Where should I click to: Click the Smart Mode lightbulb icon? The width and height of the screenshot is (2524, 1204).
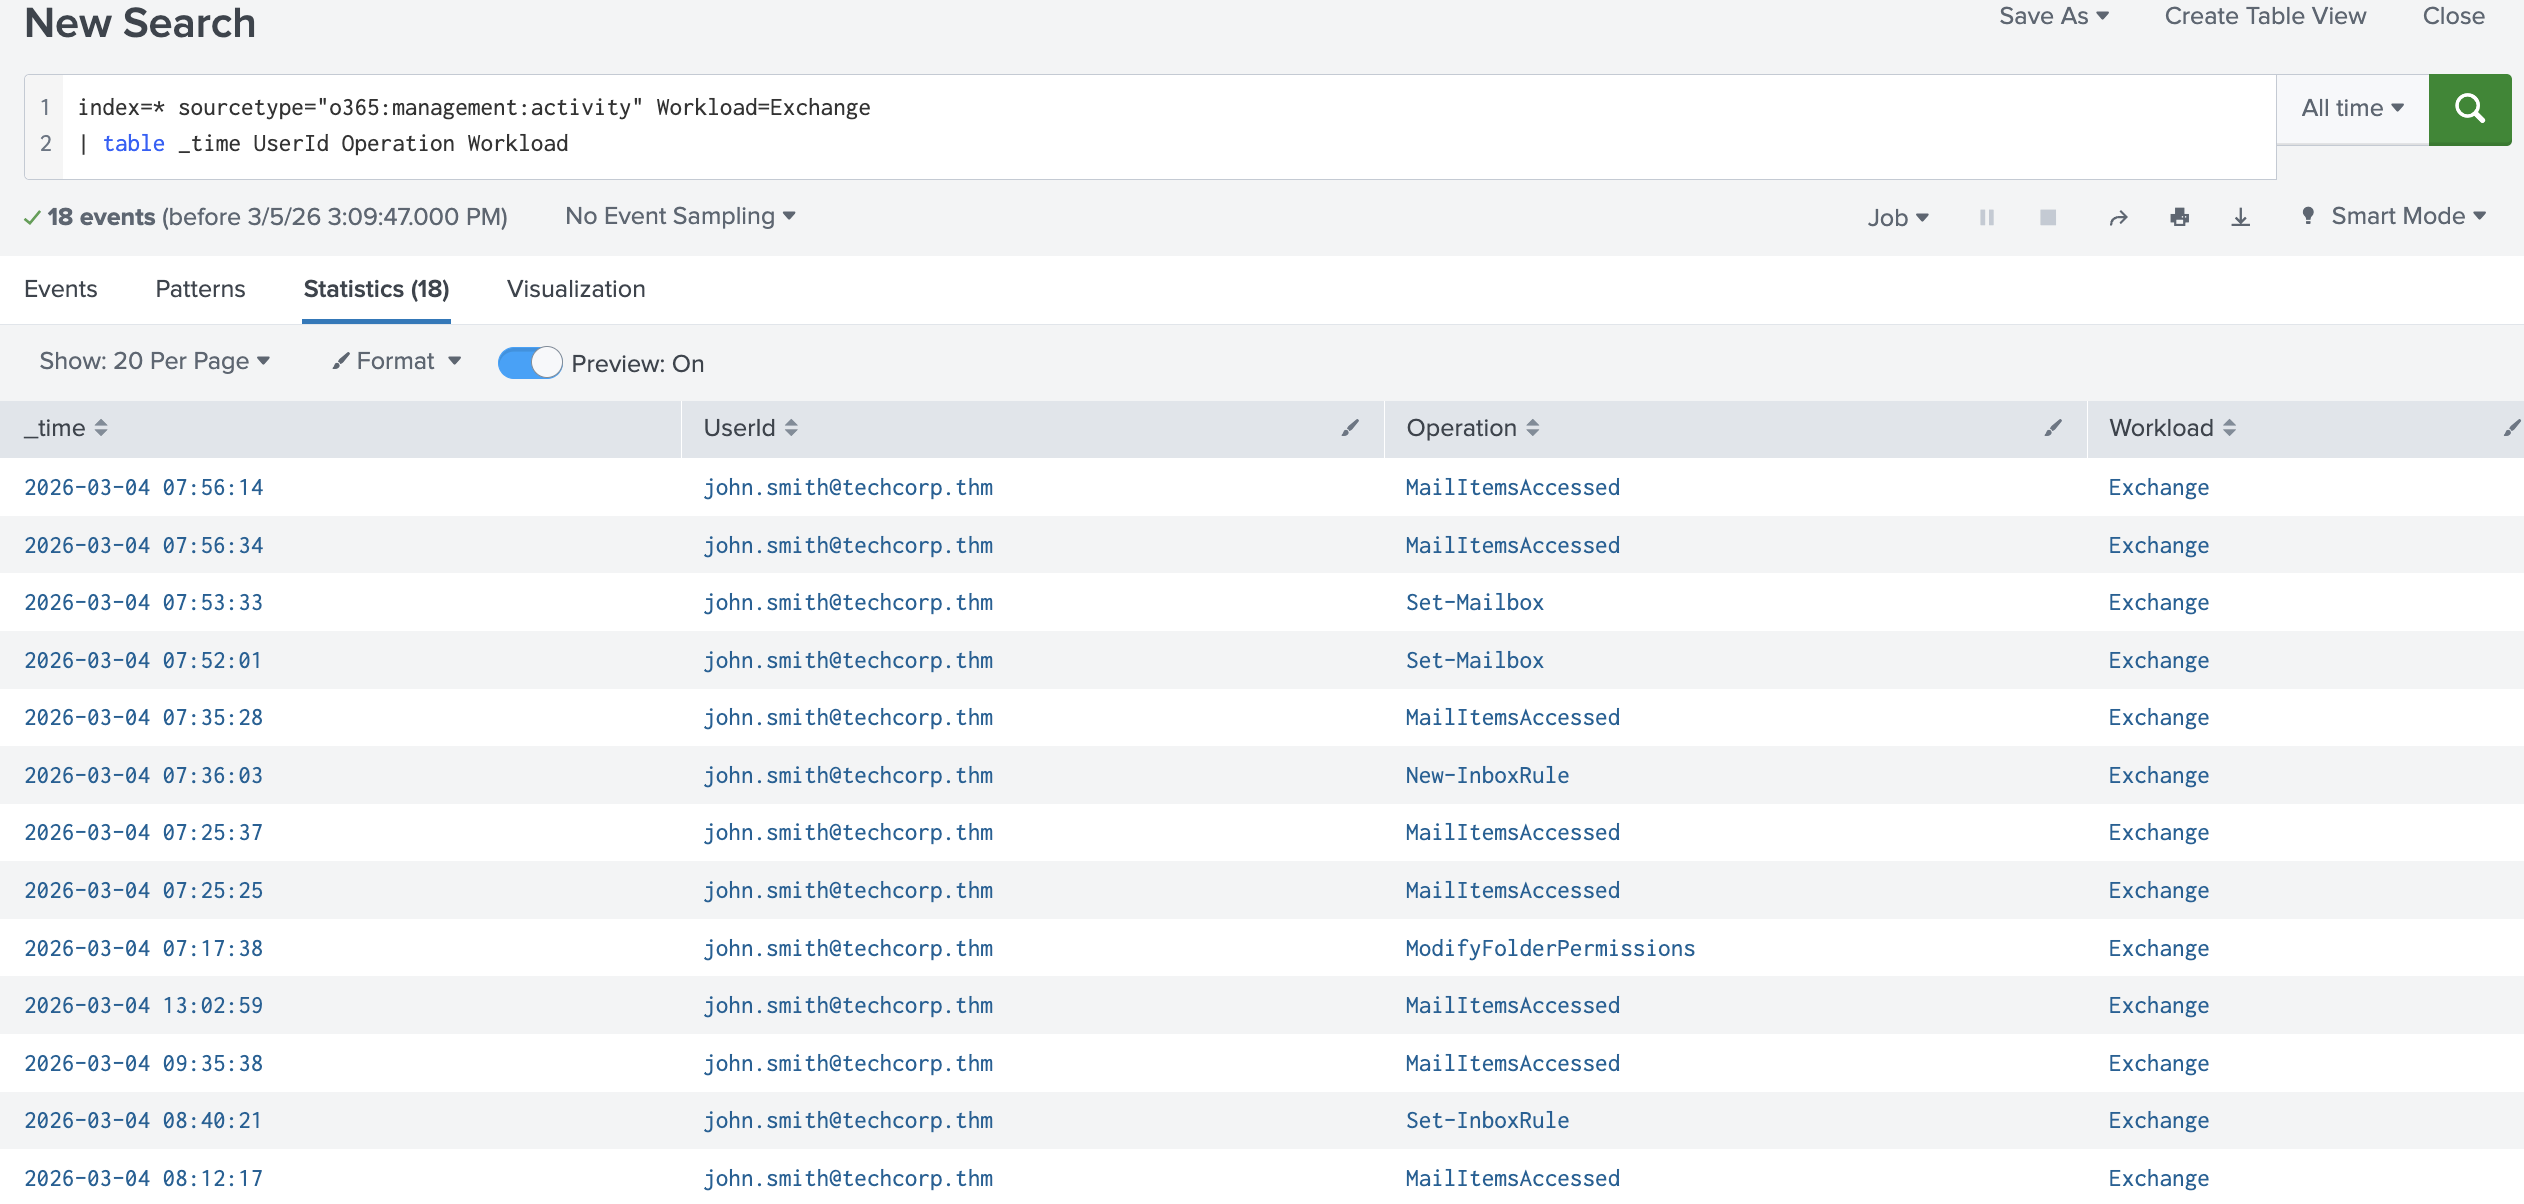pos(2308,216)
